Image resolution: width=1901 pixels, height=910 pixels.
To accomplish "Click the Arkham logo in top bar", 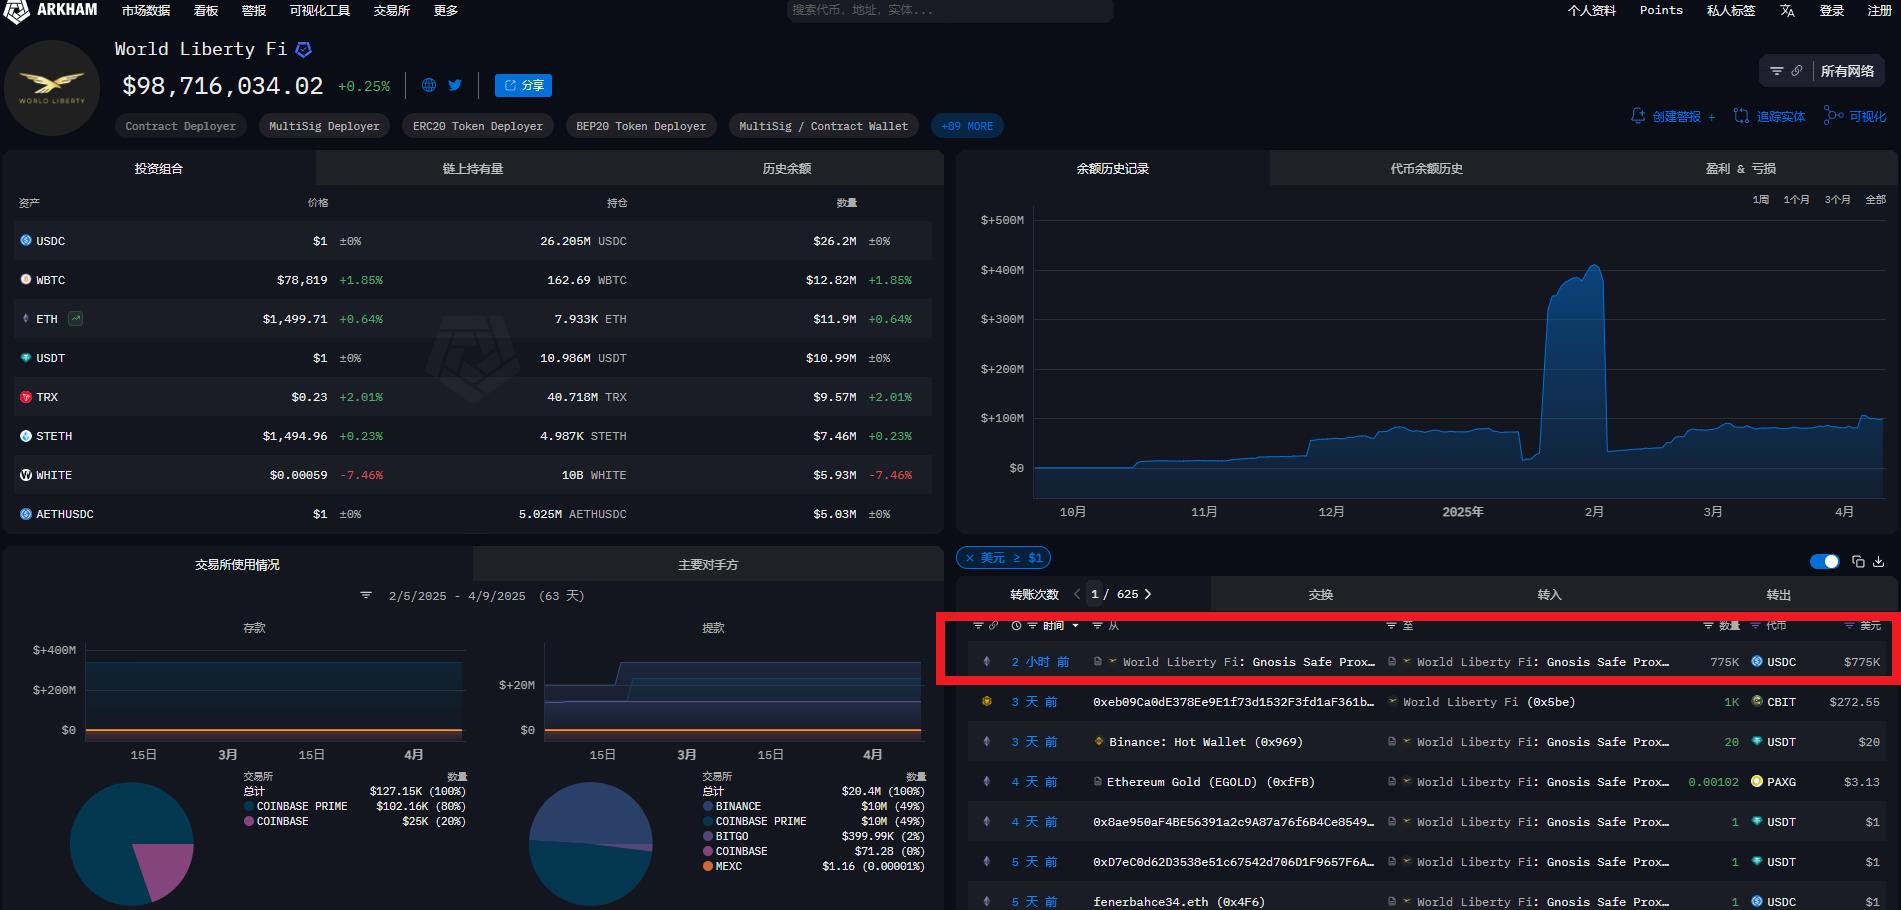I will coord(50,11).
